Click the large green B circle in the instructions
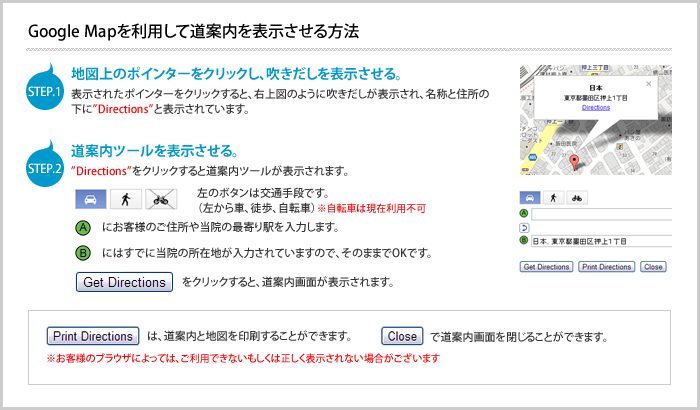Viewport: 700px width, 410px height. click(83, 253)
